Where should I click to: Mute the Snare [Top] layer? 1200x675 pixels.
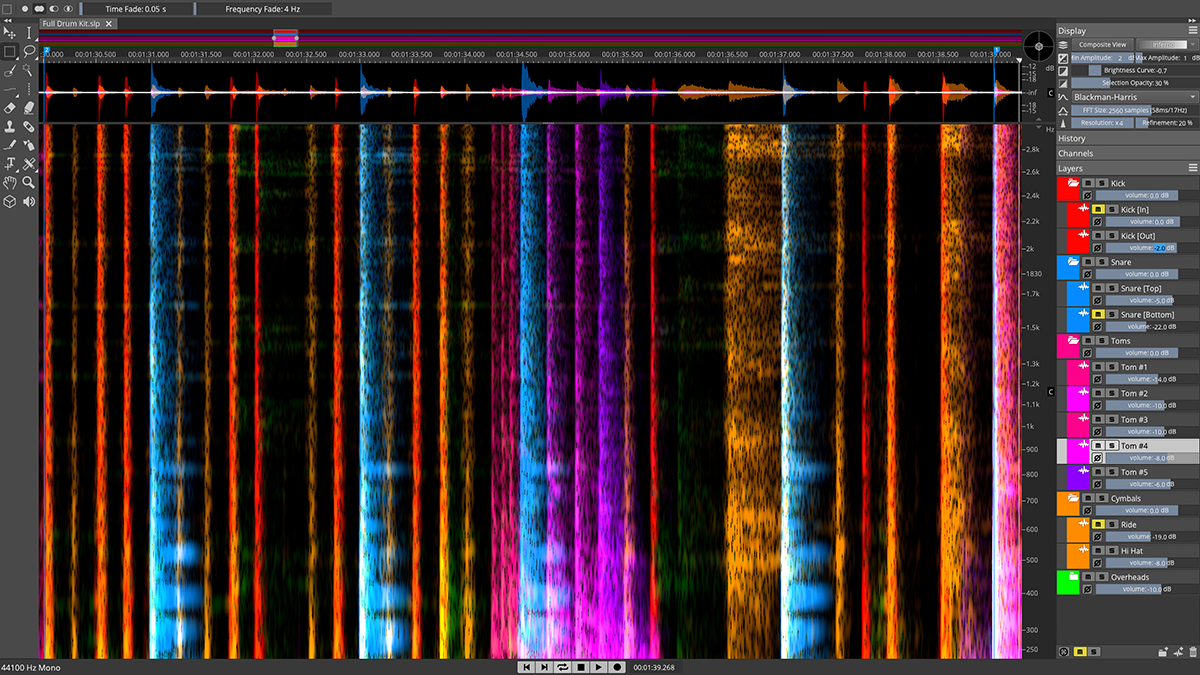click(x=1098, y=288)
